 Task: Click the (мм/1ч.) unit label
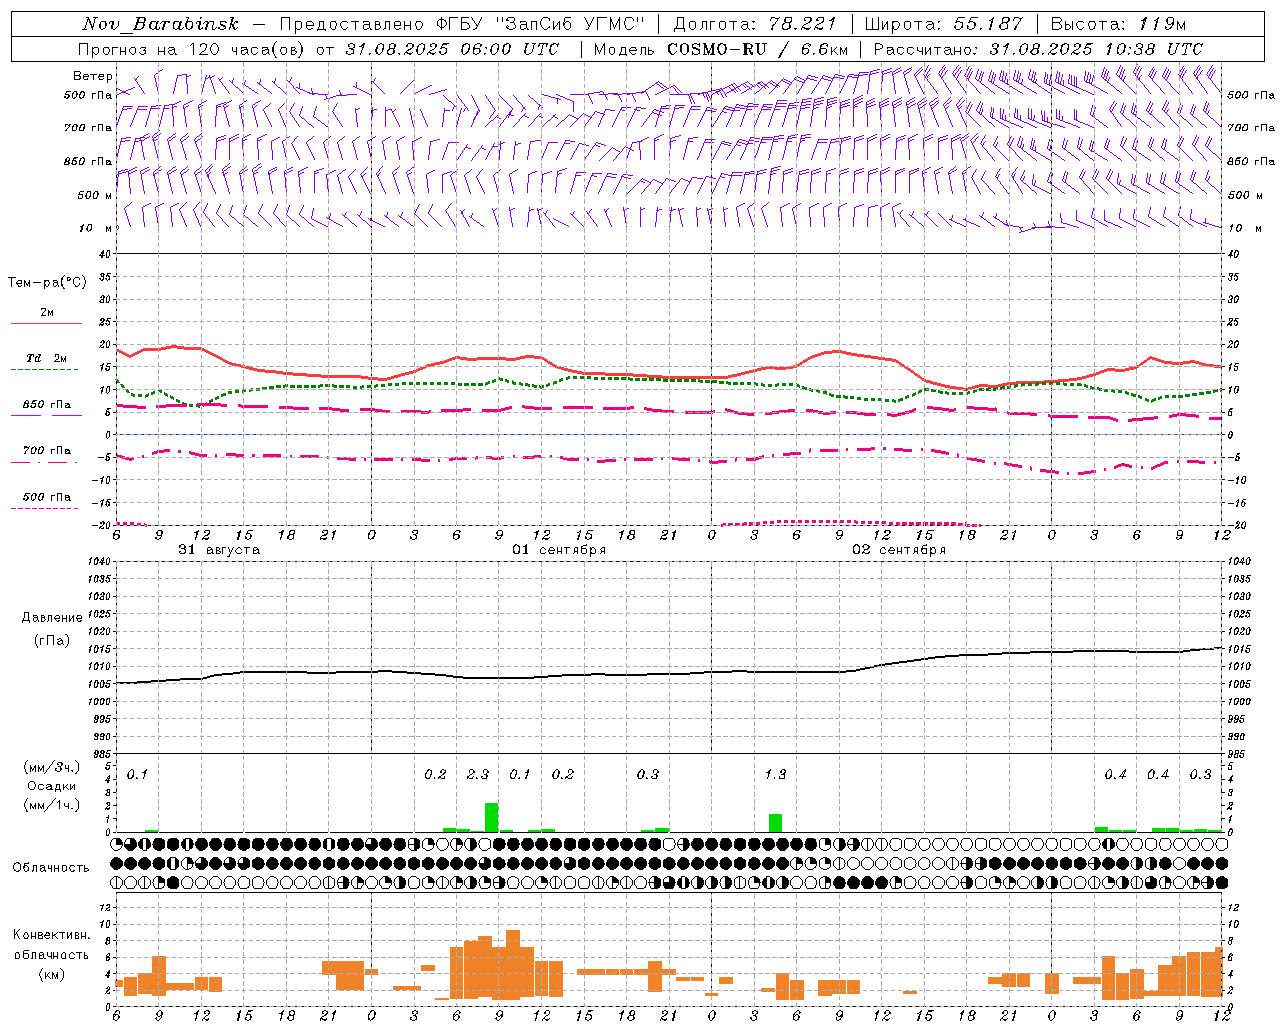pos(52,805)
